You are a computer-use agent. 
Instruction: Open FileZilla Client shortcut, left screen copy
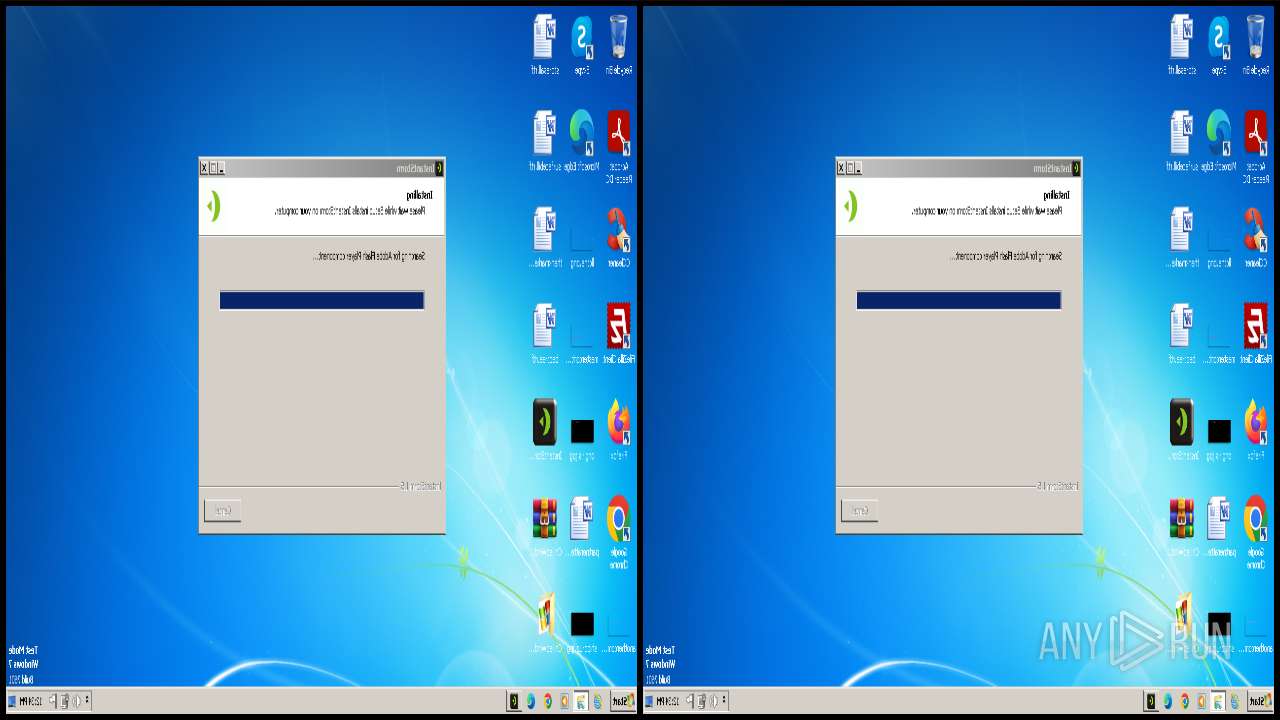[619, 333]
